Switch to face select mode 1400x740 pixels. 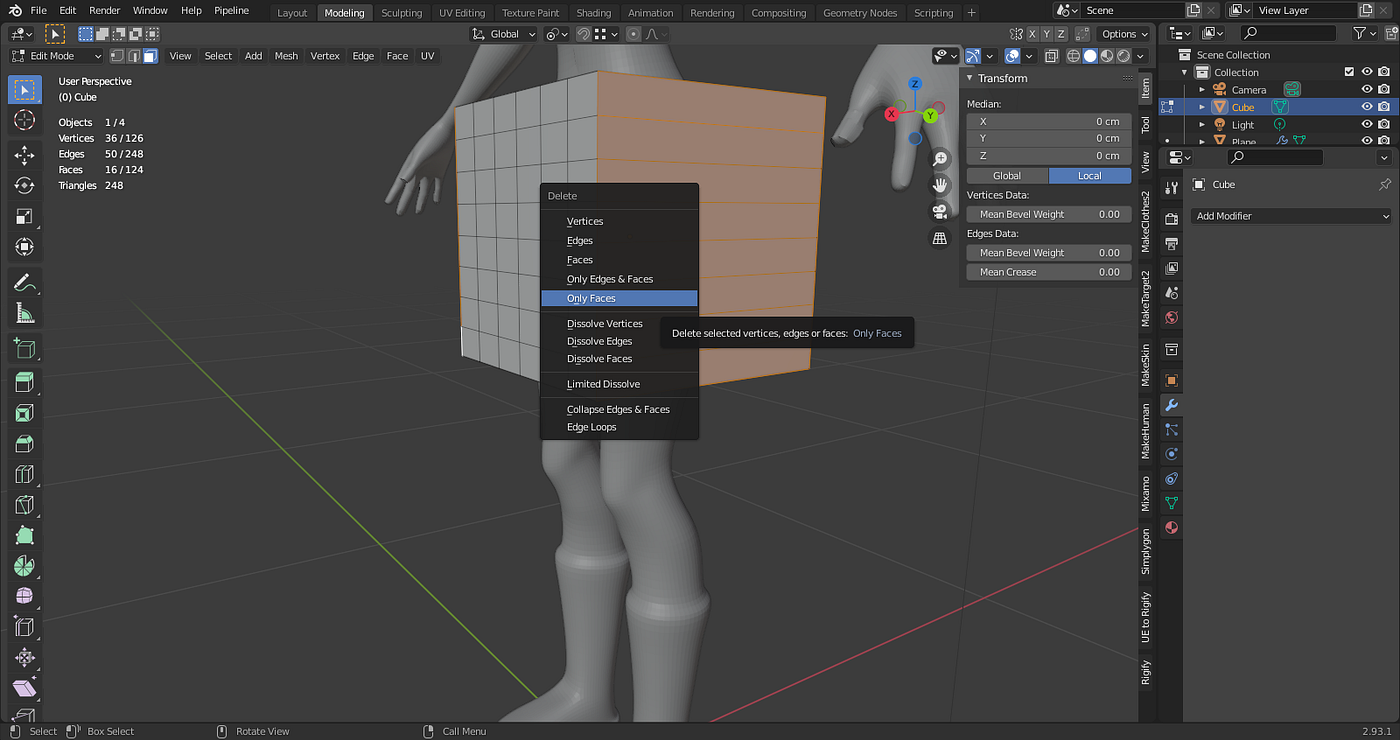pos(150,56)
